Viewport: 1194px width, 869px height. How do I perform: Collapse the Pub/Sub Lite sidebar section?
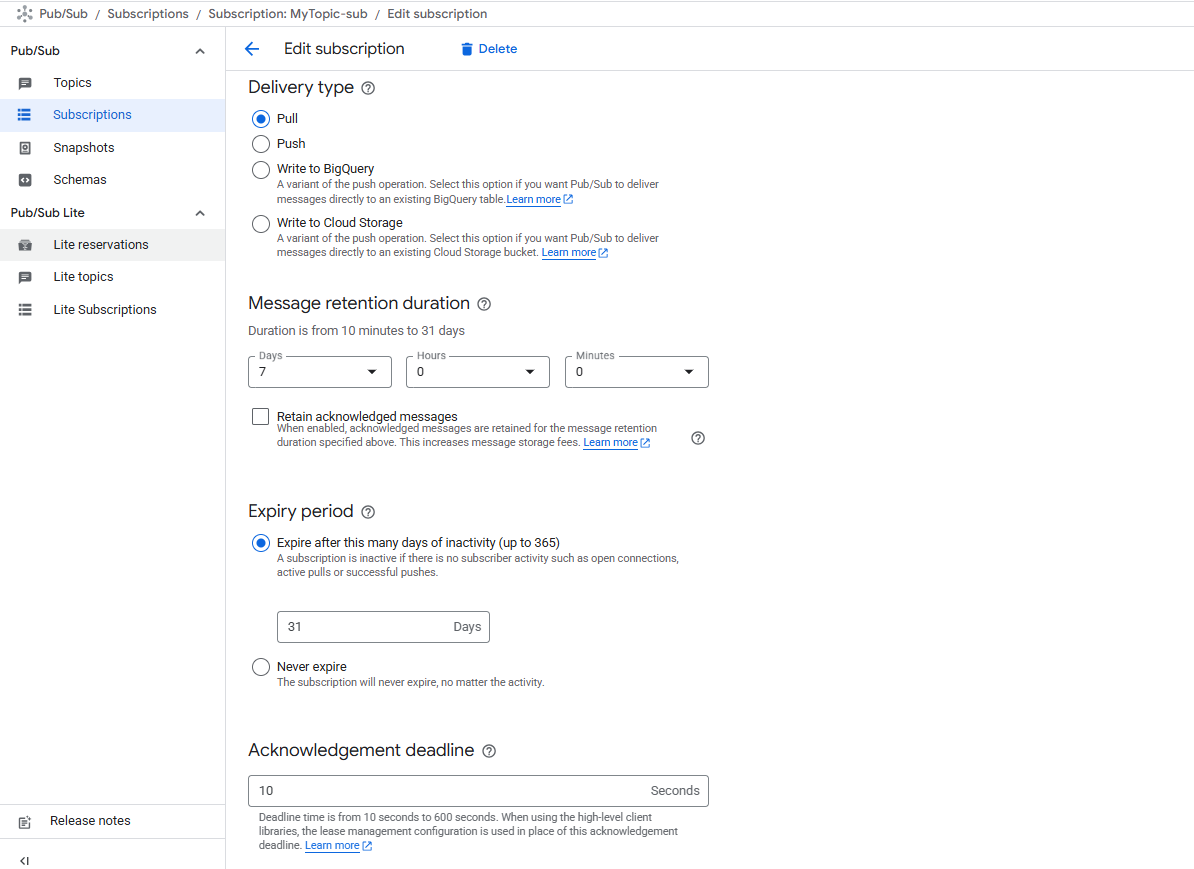click(x=199, y=213)
